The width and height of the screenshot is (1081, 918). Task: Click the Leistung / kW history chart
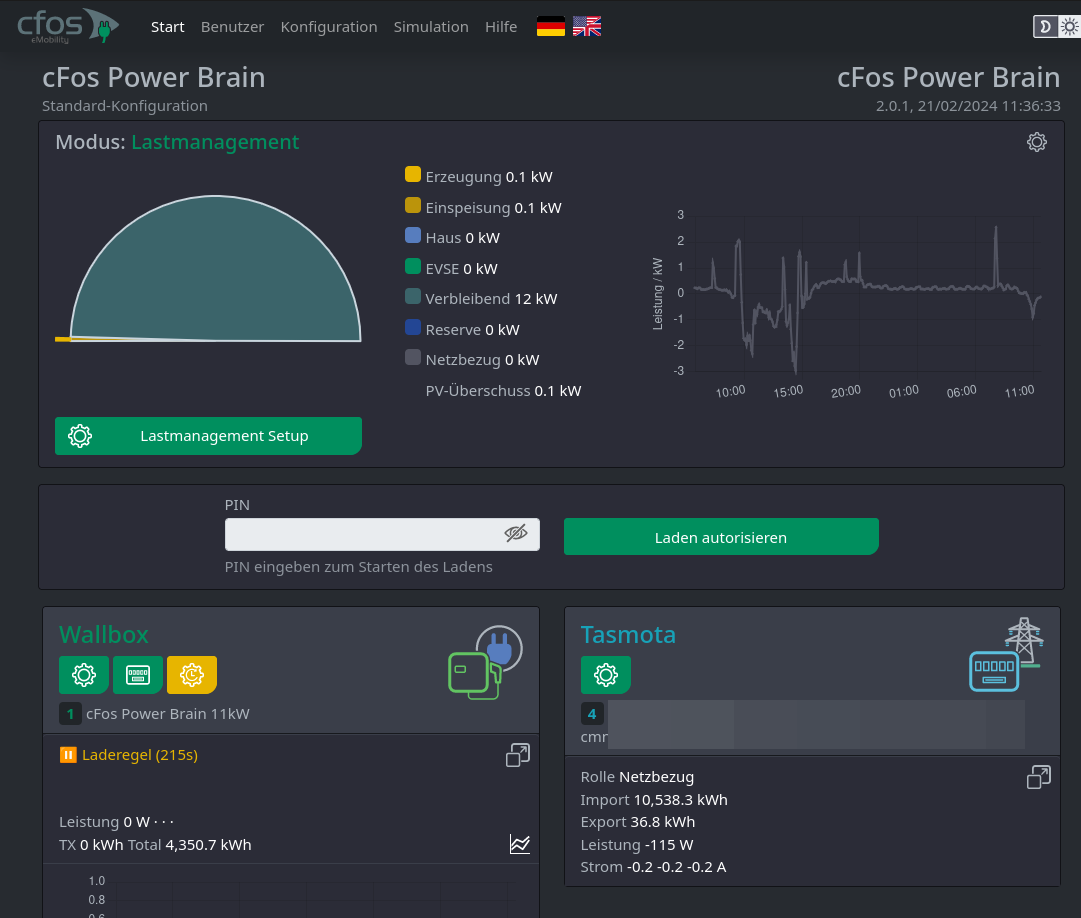(847, 304)
